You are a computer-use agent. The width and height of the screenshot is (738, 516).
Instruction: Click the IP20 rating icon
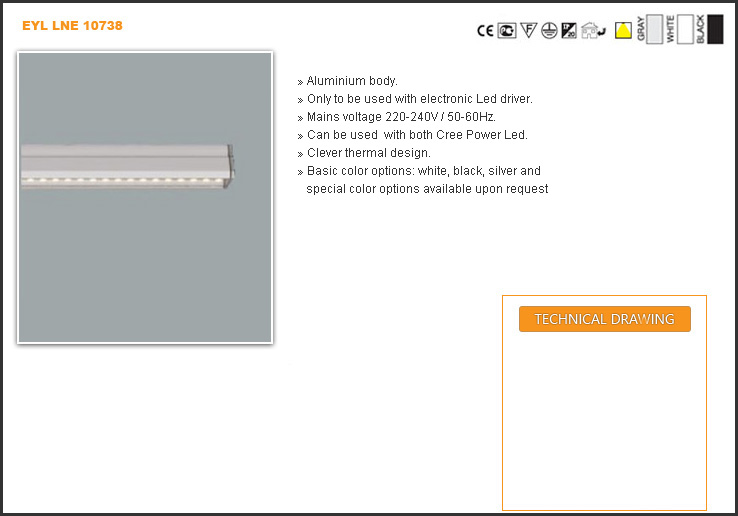pyautogui.click(x=569, y=31)
